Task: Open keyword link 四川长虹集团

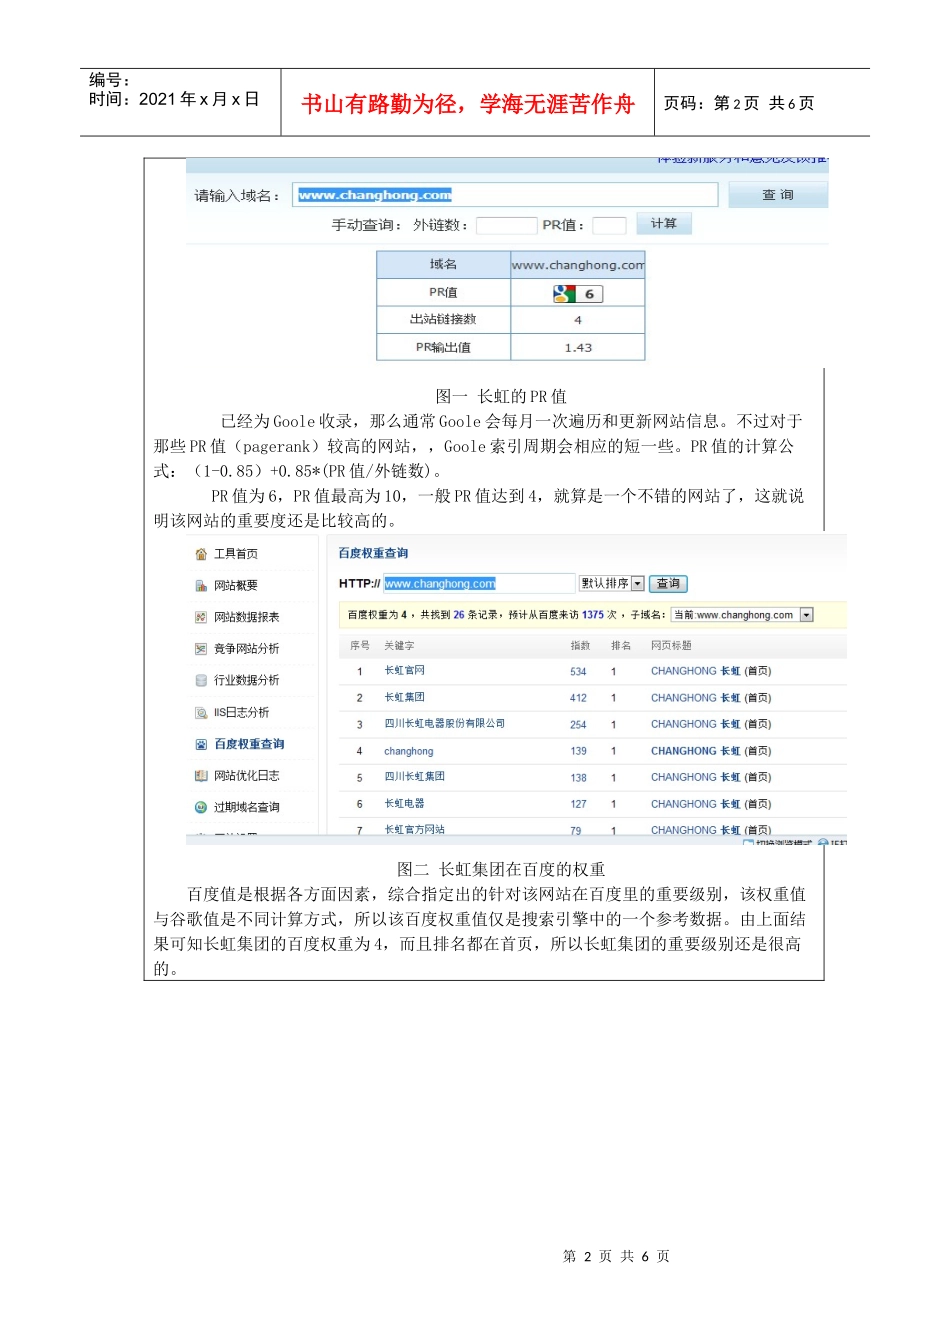Action: point(414,777)
